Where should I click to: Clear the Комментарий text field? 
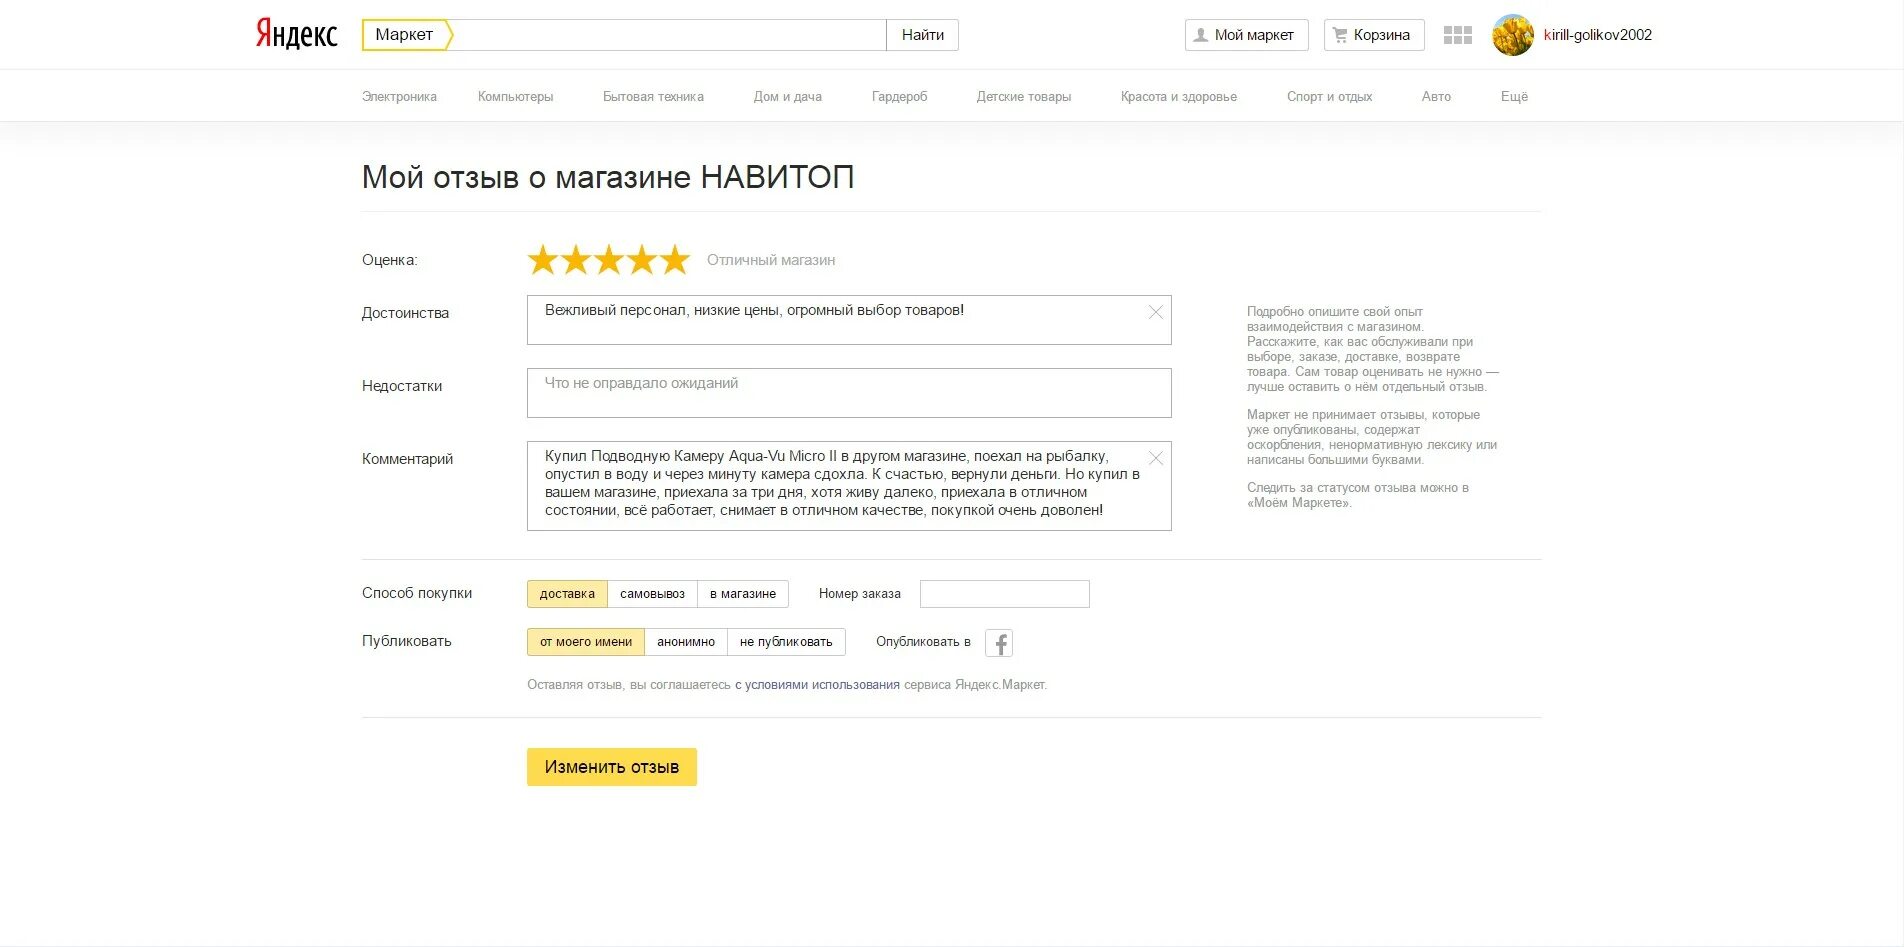[x=1156, y=458]
